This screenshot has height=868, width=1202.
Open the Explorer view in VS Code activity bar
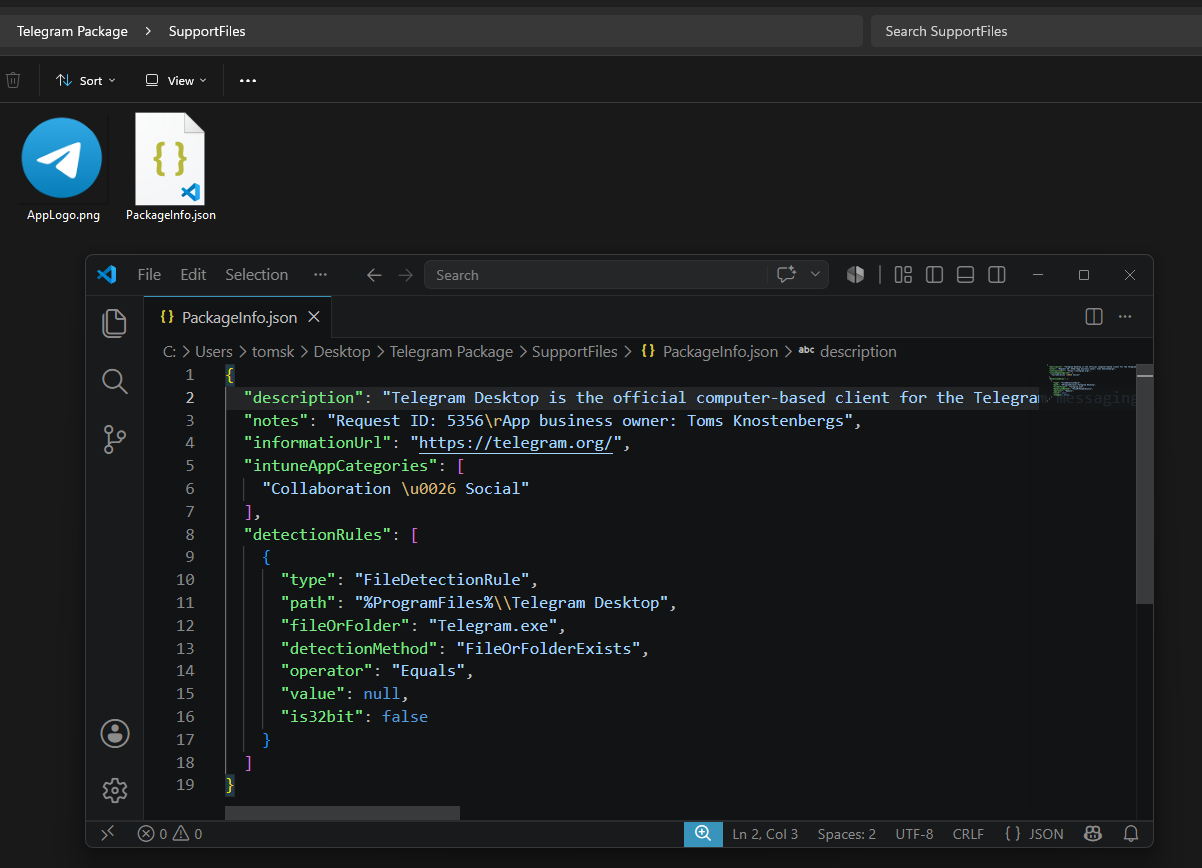[x=115, y=322]
